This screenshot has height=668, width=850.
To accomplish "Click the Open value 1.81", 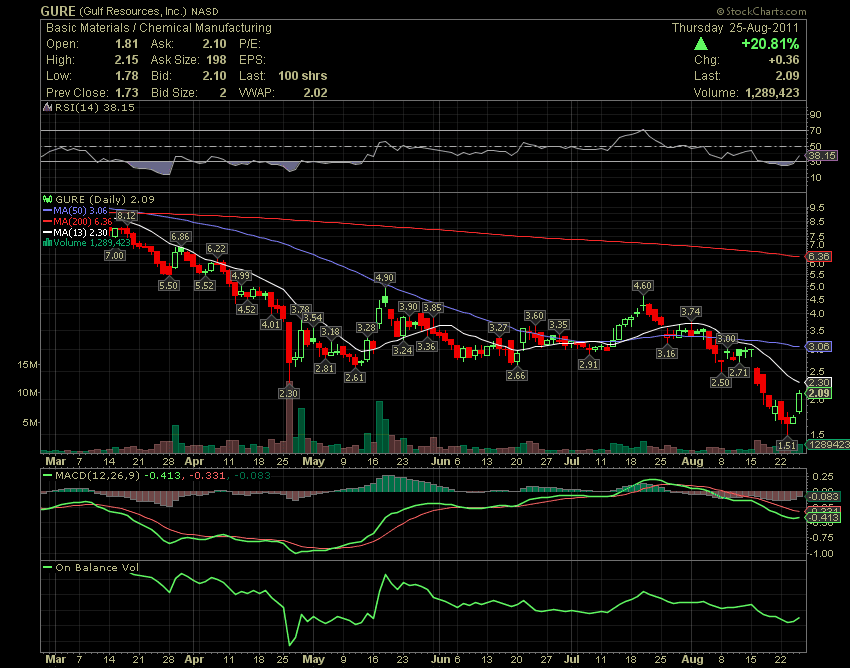I will click(x=126, y=44).
